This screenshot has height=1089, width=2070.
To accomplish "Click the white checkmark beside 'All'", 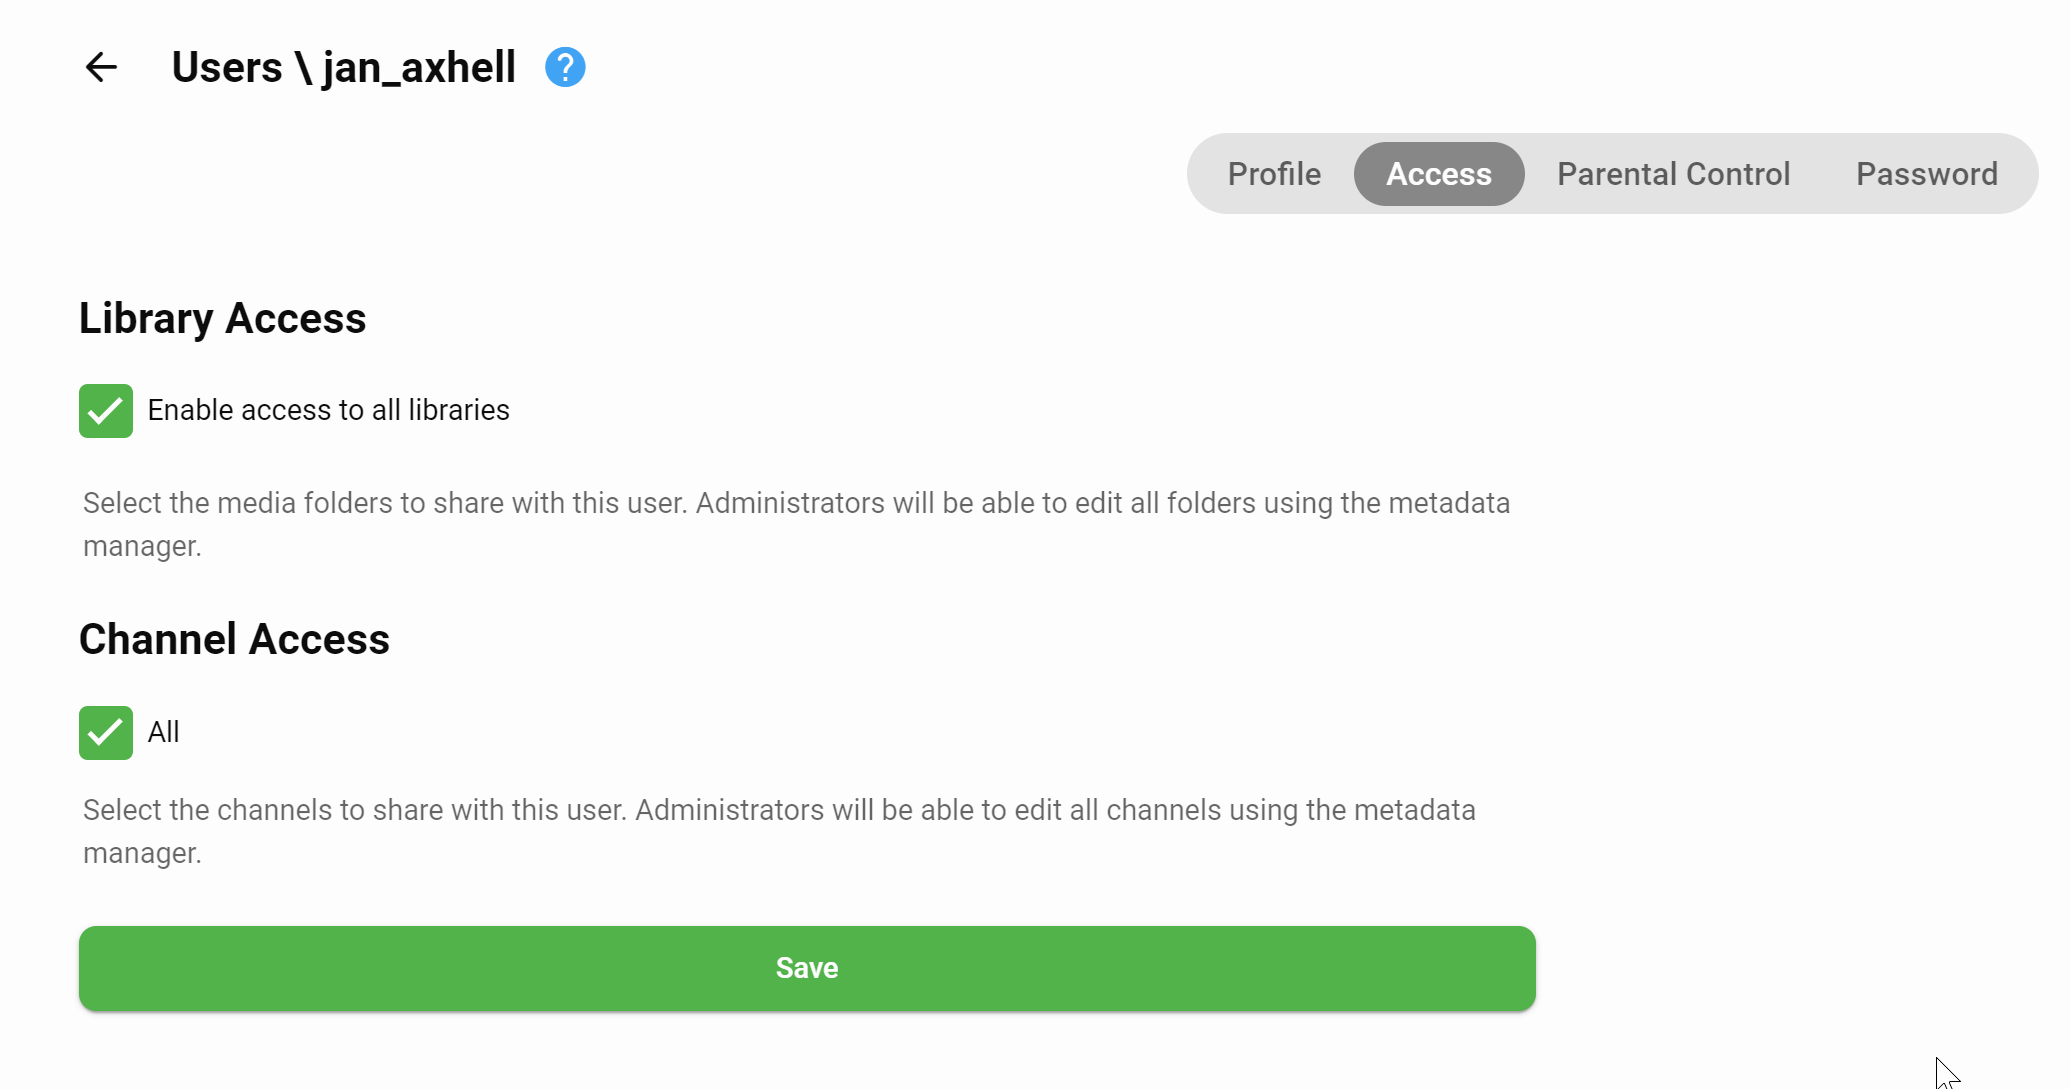I will point(105,733).
